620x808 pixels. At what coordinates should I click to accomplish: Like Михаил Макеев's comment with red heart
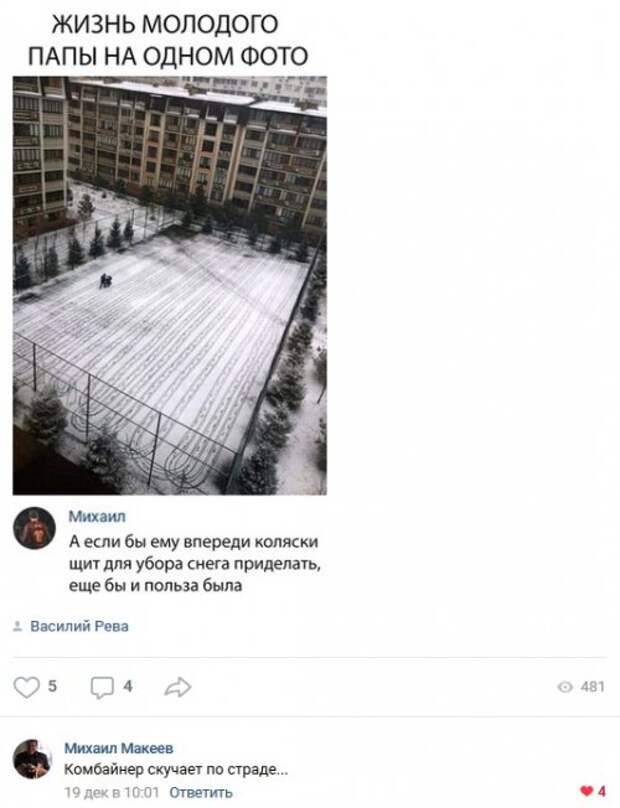pos(586,791)
